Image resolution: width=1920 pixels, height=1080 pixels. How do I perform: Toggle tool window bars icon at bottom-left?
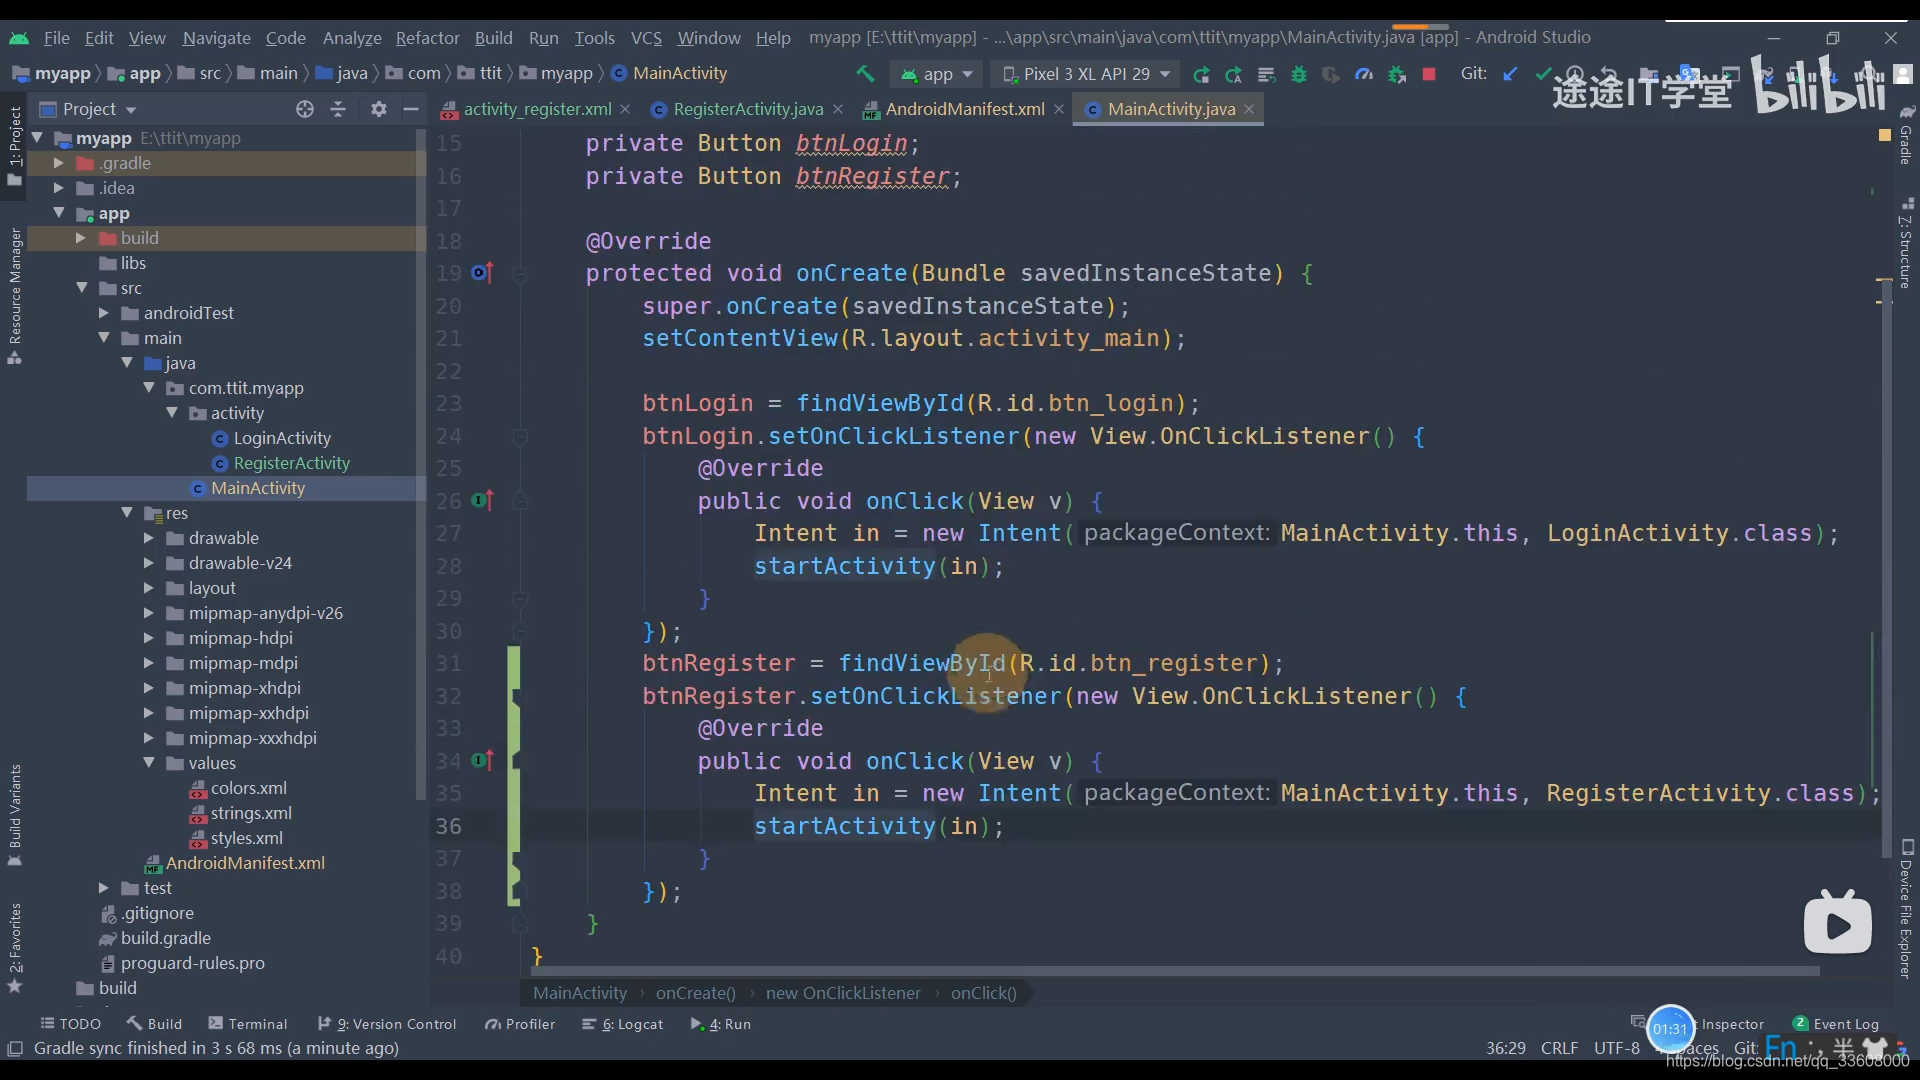pos(15,1048)
